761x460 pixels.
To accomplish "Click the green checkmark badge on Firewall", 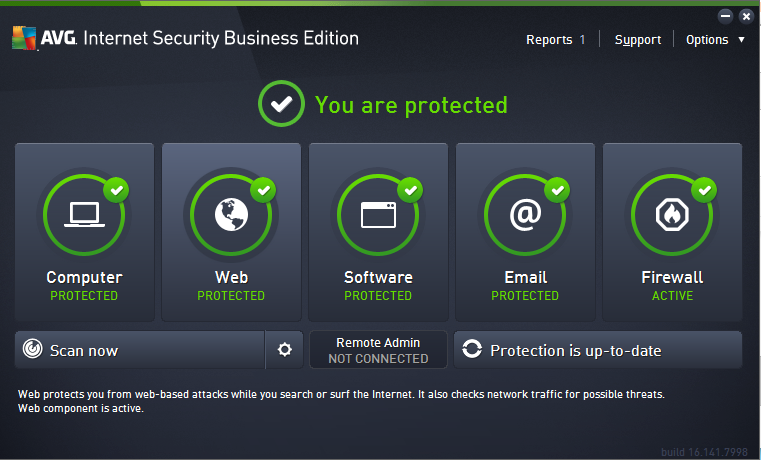I will 705,190.
